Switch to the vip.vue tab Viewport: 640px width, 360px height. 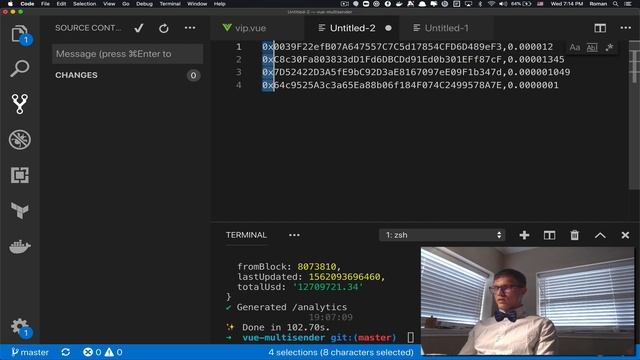[257, 28]
